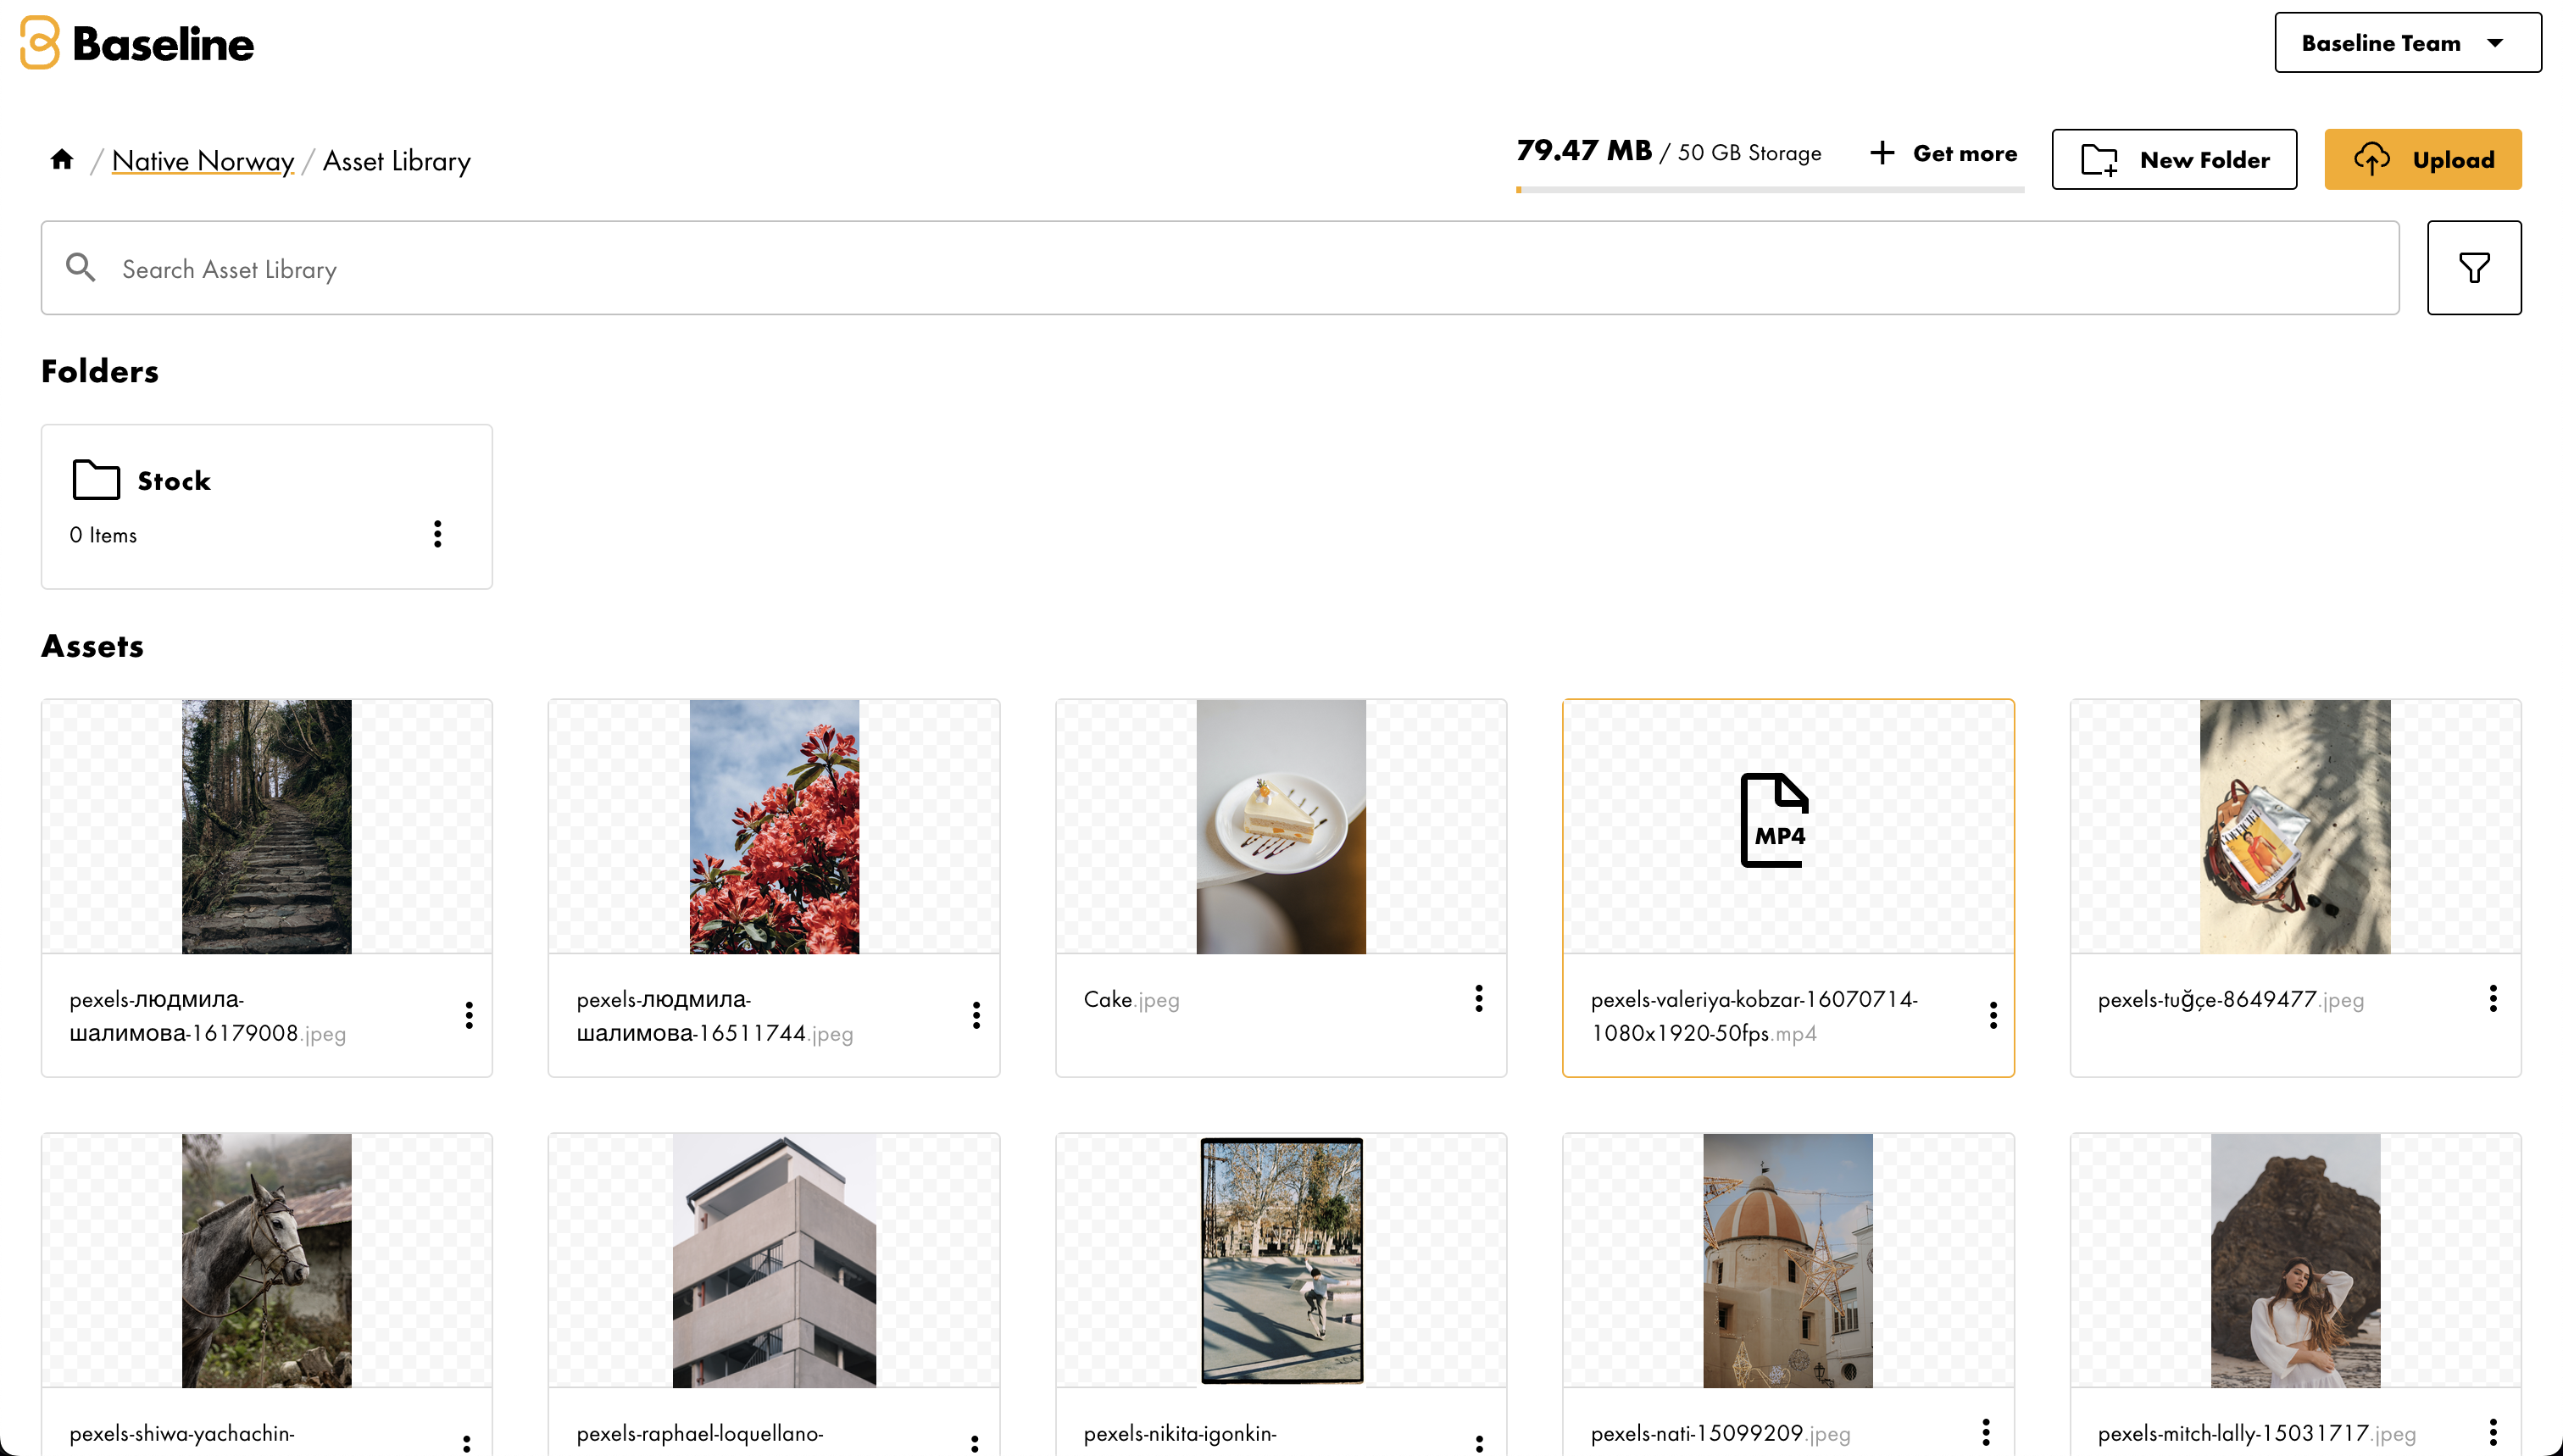Select the Cake image thumbnail

click(x=1281, y=826)
